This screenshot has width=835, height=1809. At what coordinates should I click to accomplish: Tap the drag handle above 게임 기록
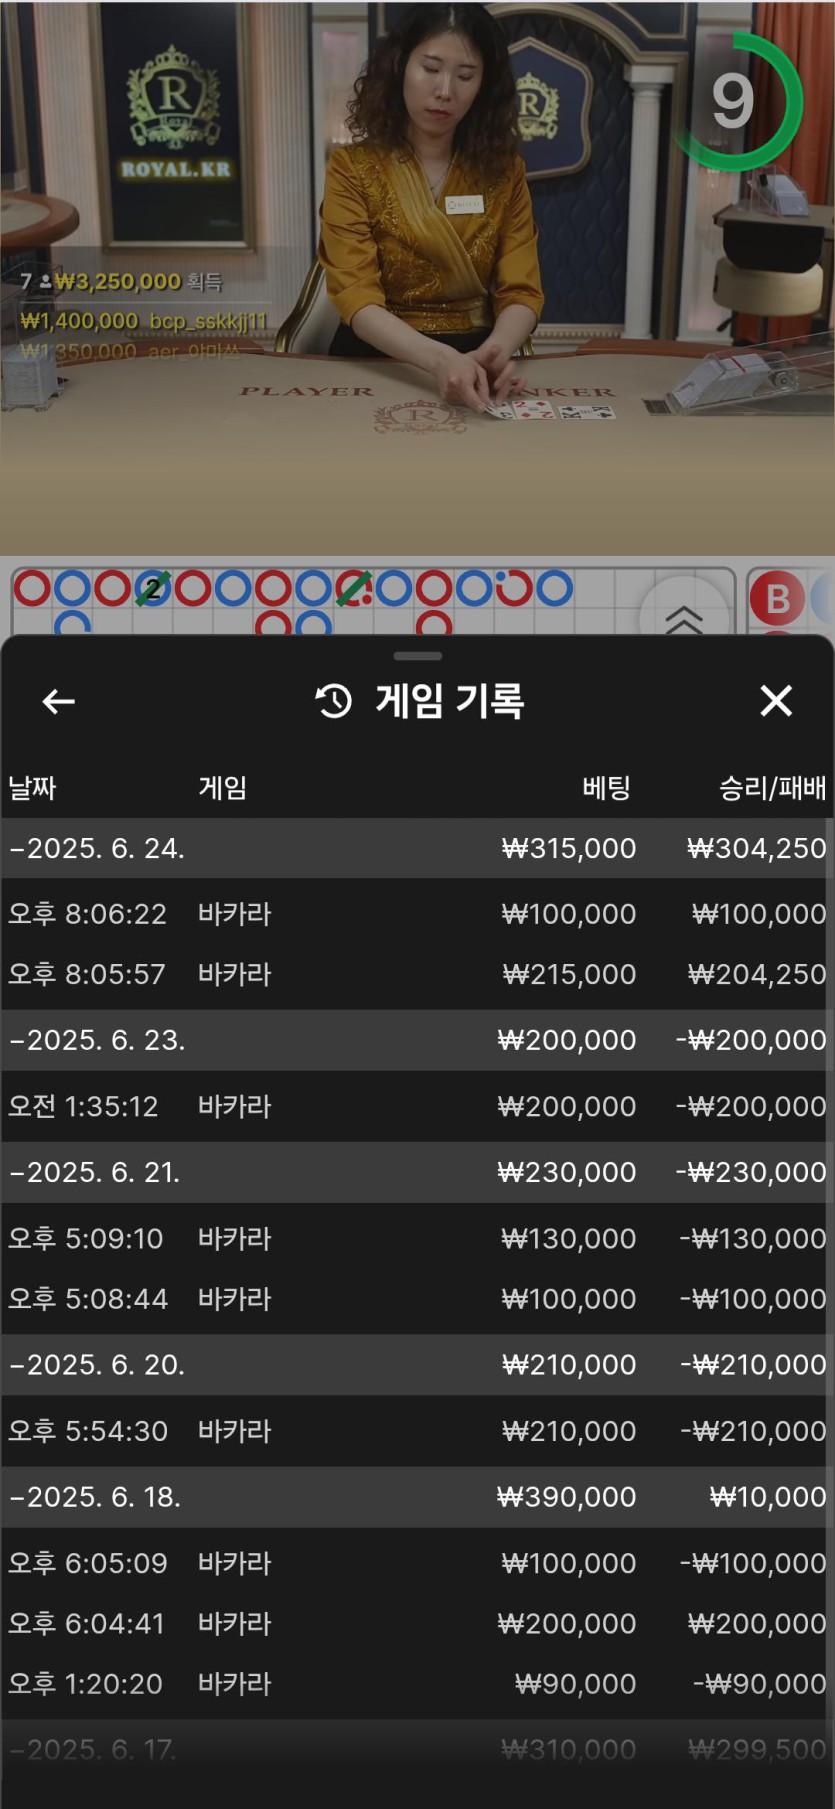(x=417, y=656)
